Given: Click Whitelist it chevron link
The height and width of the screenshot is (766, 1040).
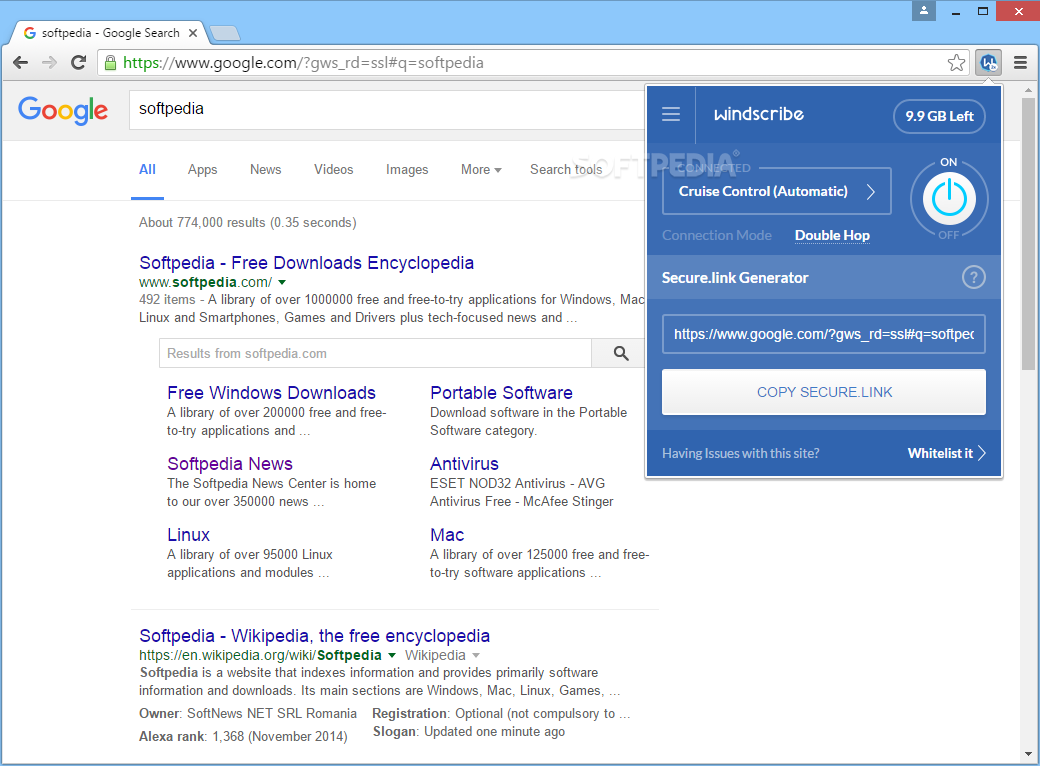Looking at the screenshot, I should click(x=946, y=453).
